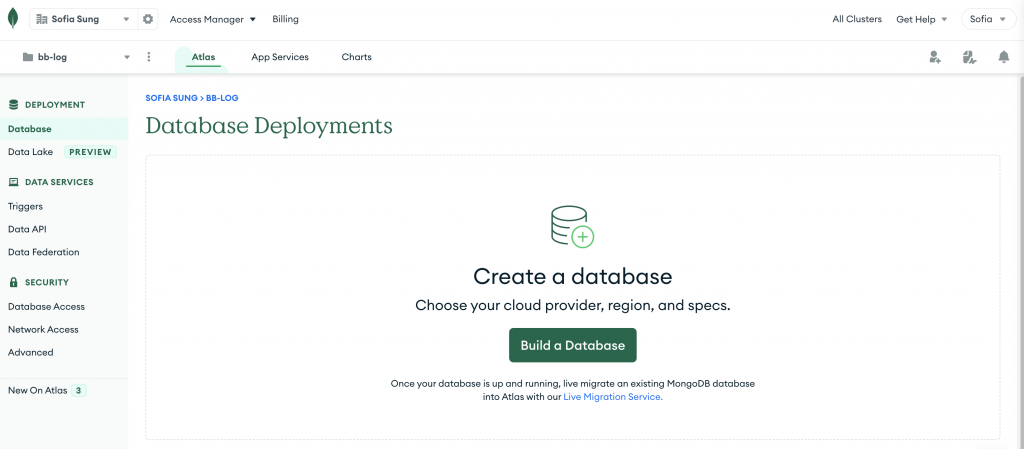Click the Create a database heading
1024x449 pixels.
tap(573, 276)
